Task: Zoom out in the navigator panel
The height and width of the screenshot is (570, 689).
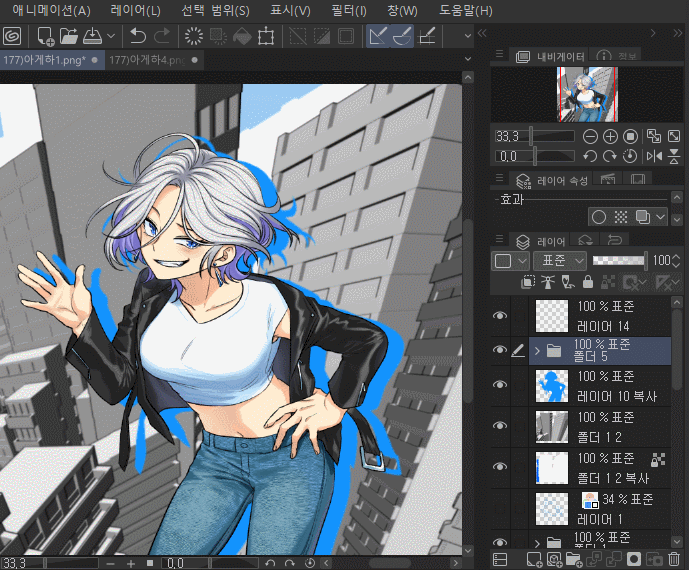Action: 590,137
